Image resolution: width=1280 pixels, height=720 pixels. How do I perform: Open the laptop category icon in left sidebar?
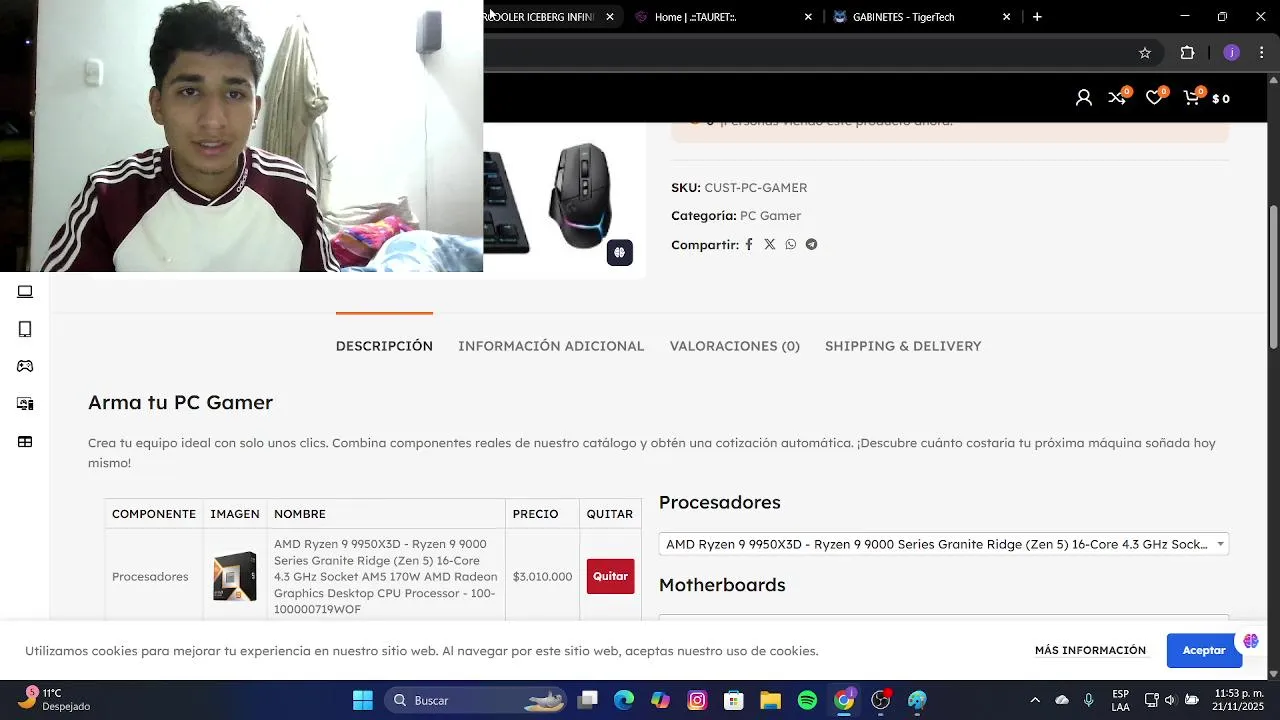tap(25, 292)
